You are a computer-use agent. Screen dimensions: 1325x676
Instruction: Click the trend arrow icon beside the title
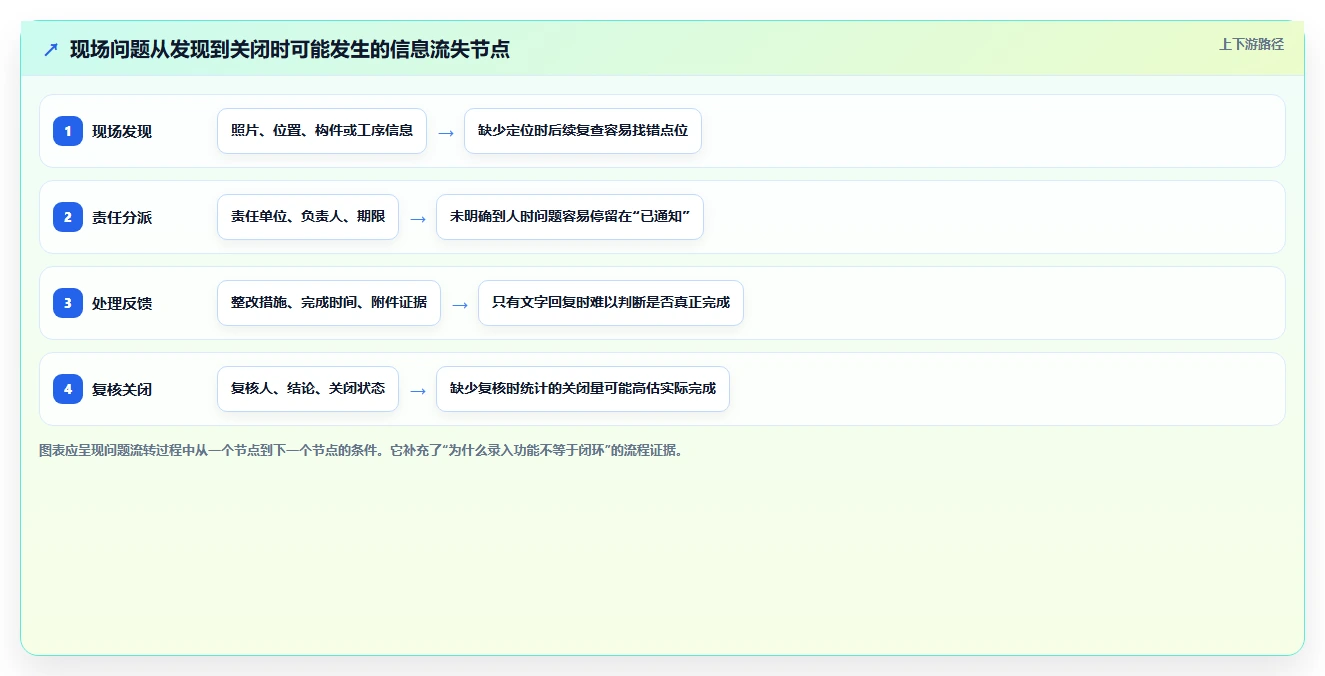click(x=51, y=49)
